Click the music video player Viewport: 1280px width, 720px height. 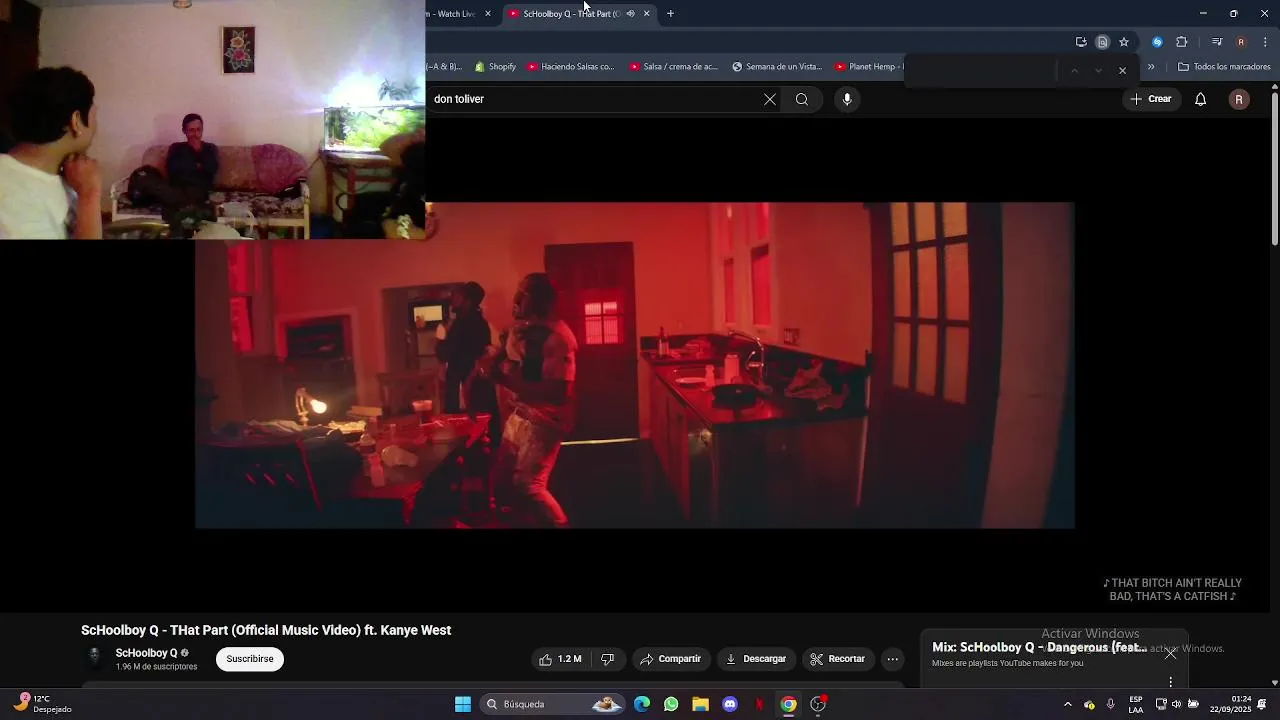[x=635, y=365]
